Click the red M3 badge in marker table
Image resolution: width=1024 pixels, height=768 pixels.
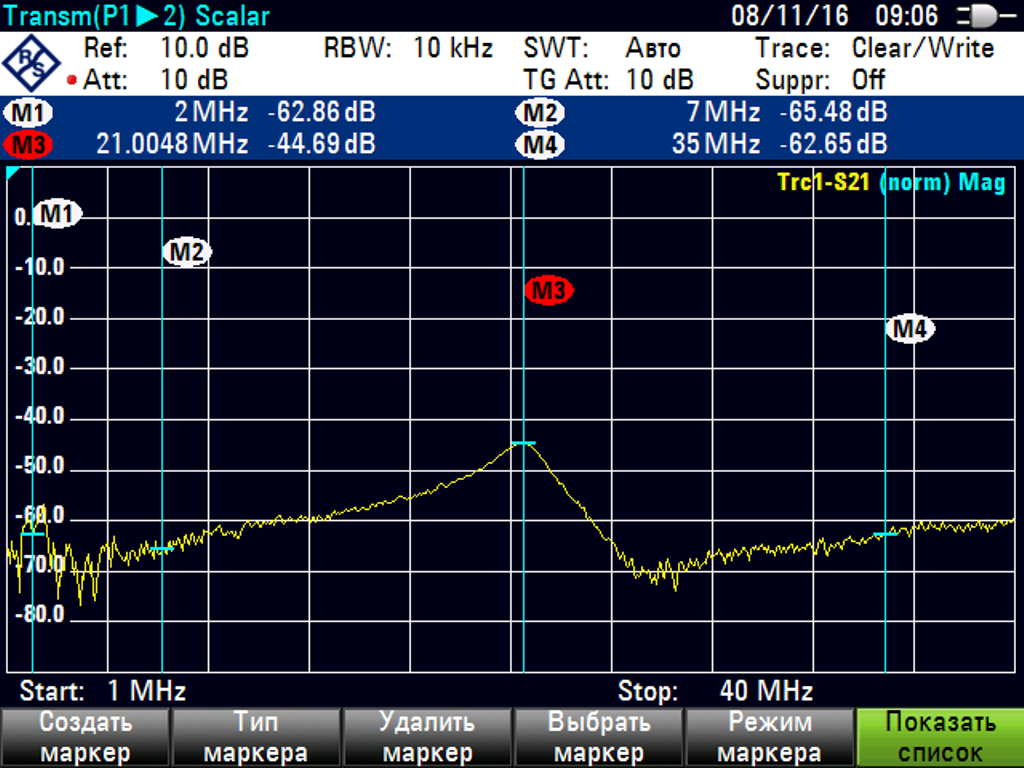coord(29,144)
